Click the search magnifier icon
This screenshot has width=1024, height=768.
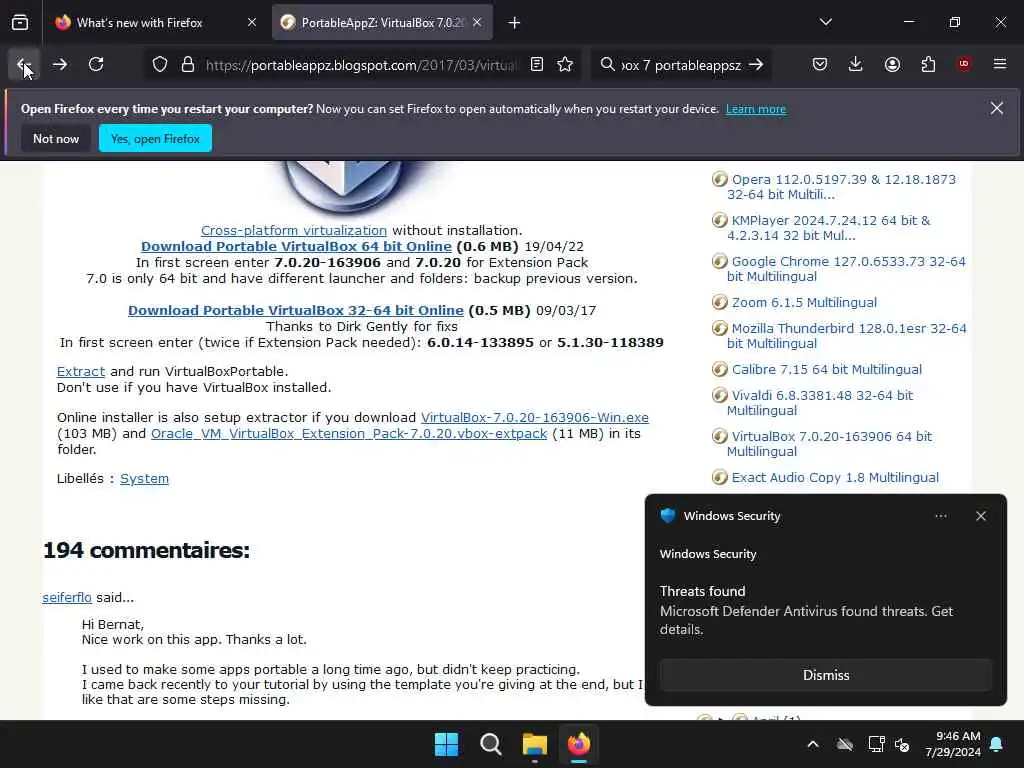[x=607, y=65]
